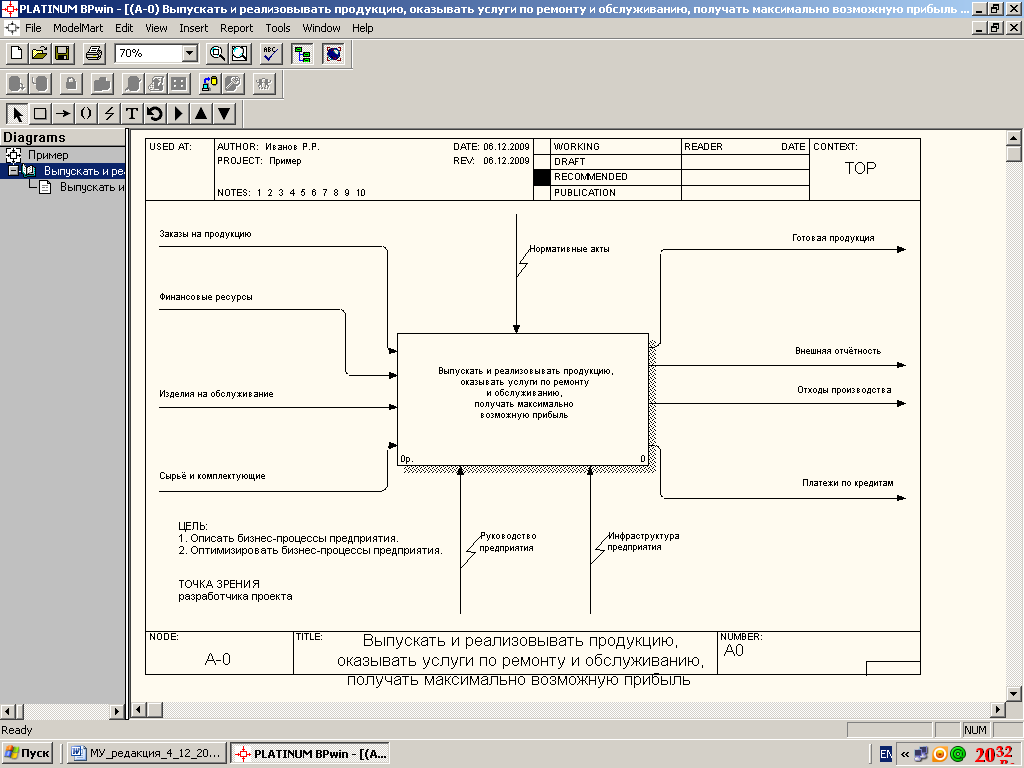Click the ModelMart people icon
1024x768 pixels.
click(264, 84)
